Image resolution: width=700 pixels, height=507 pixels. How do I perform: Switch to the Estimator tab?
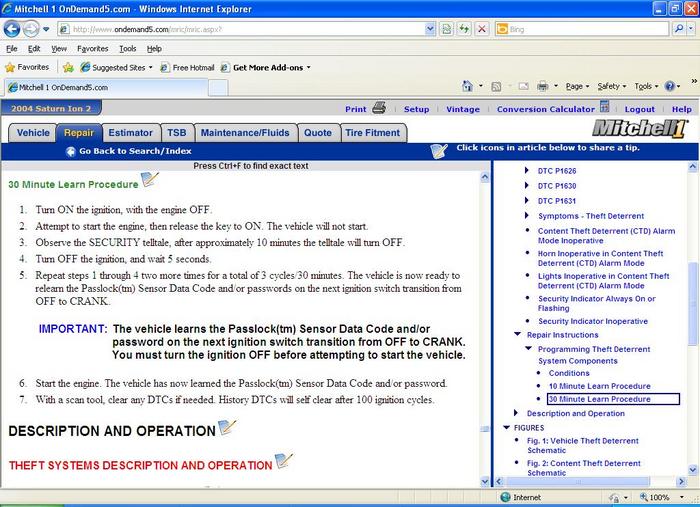130,132
